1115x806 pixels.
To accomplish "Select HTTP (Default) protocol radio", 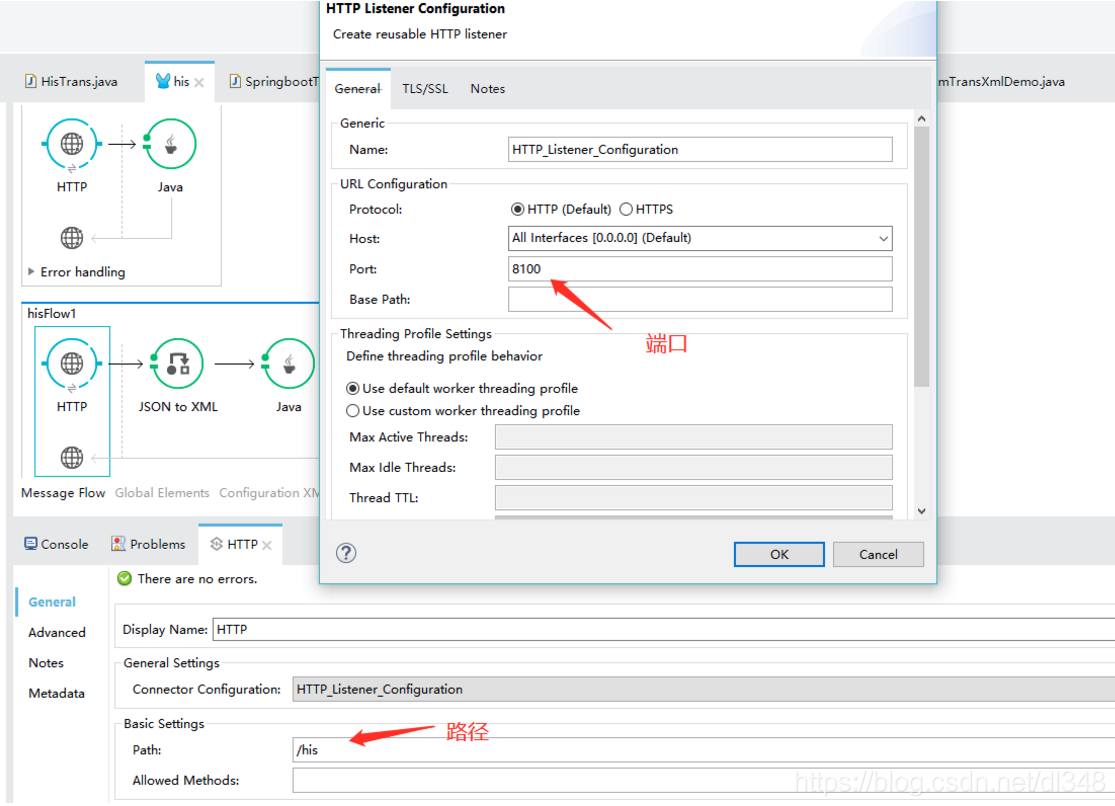I will pos(518,209).
